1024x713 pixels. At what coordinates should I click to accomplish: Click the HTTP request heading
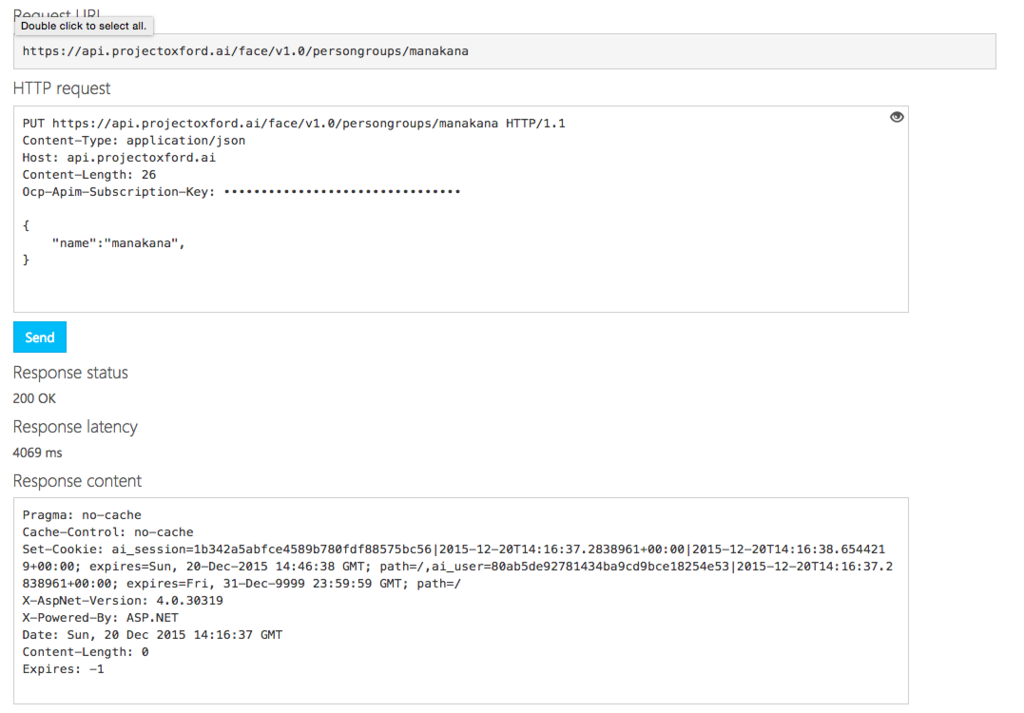point(61,88)
